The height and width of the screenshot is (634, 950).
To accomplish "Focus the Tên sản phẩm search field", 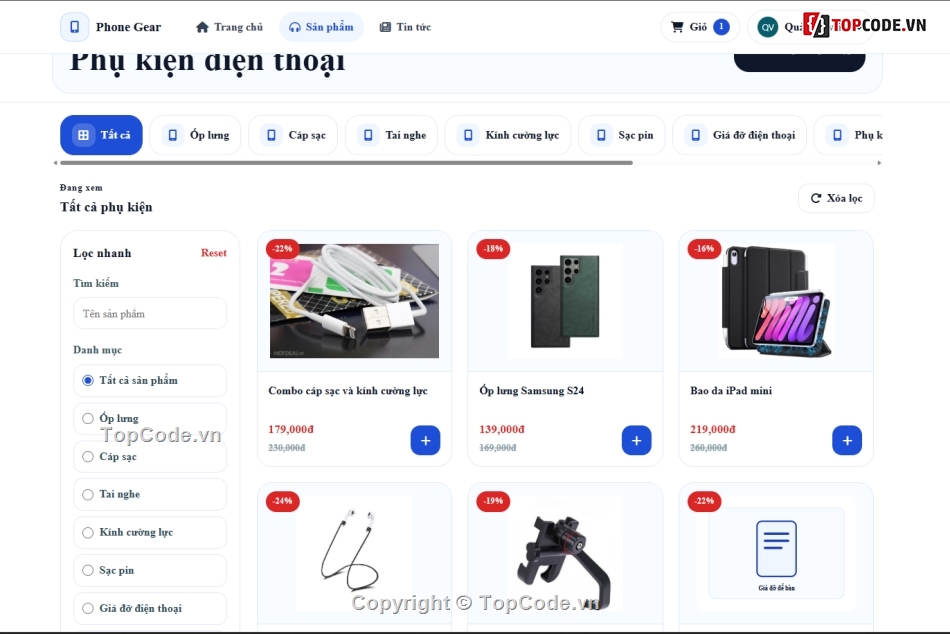I will 150,313.
